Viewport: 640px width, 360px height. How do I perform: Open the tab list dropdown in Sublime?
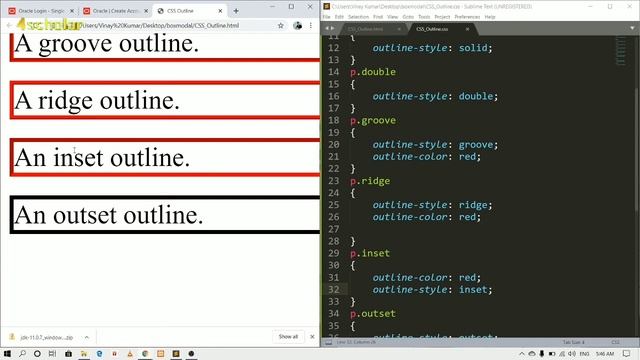[632, 28]
